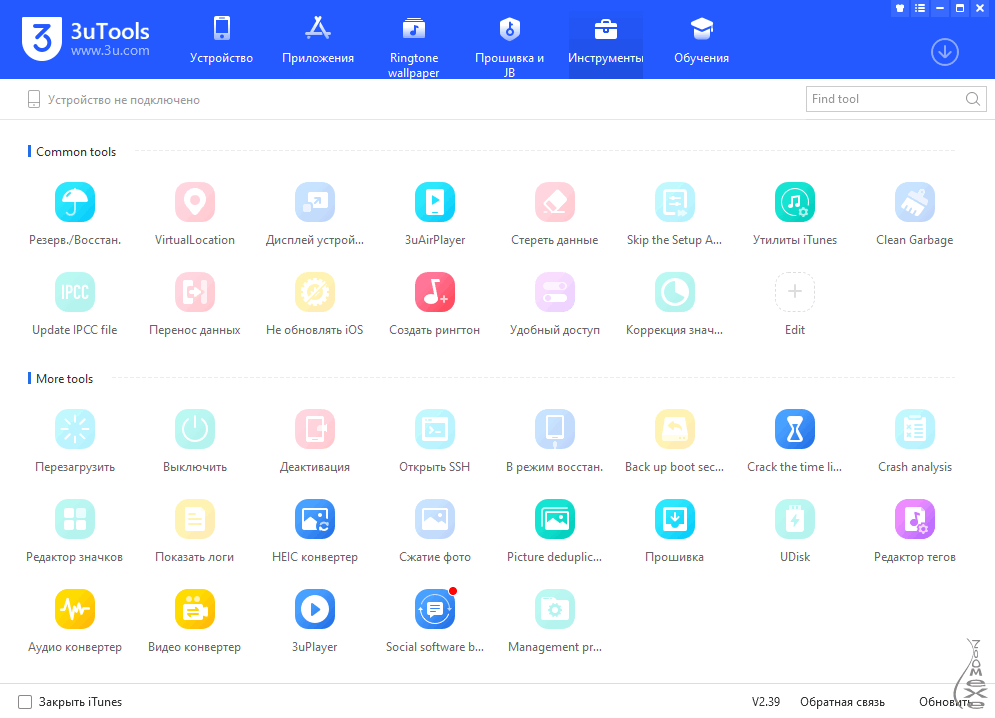
Task: Launch the HEIC конвертер tool
Action: point(315,519)
